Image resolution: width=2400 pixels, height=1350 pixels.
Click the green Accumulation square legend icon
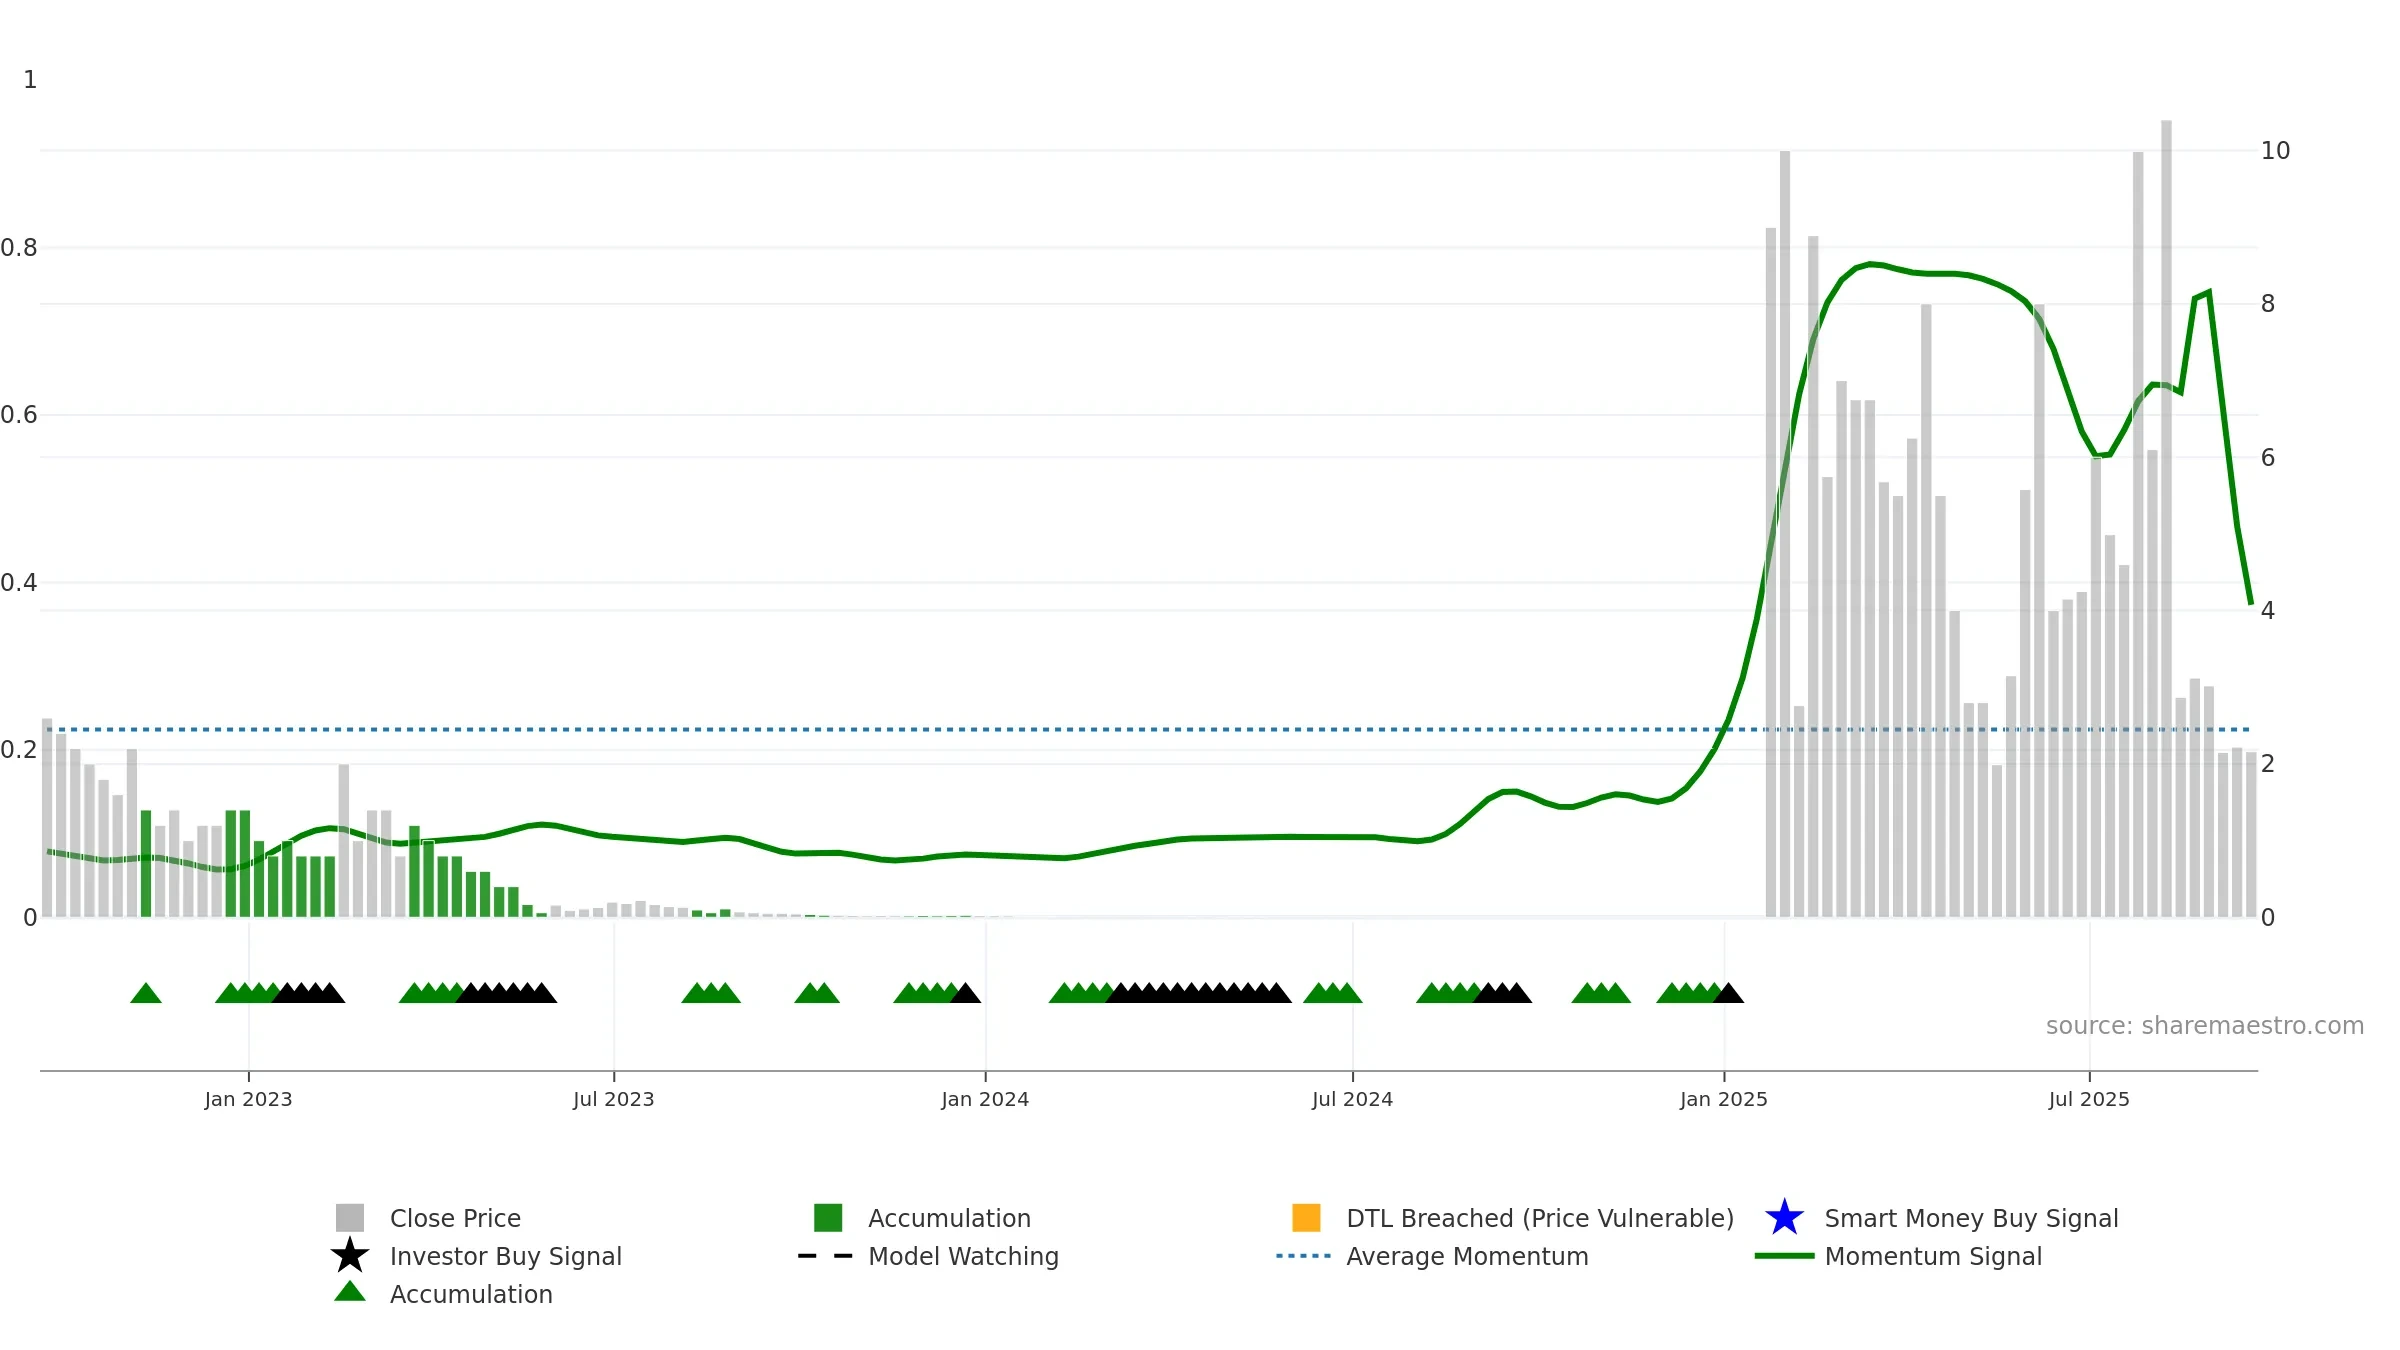click(x=828, y=1218)
